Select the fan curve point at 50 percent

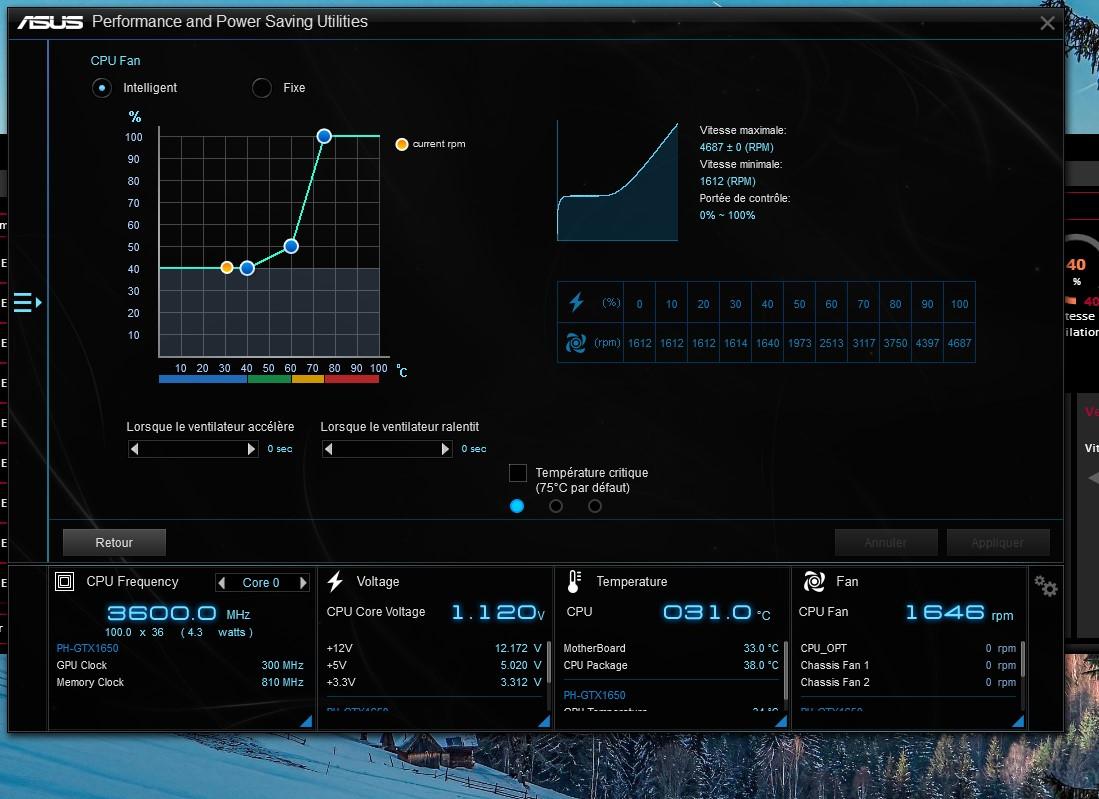click(292, 246)
